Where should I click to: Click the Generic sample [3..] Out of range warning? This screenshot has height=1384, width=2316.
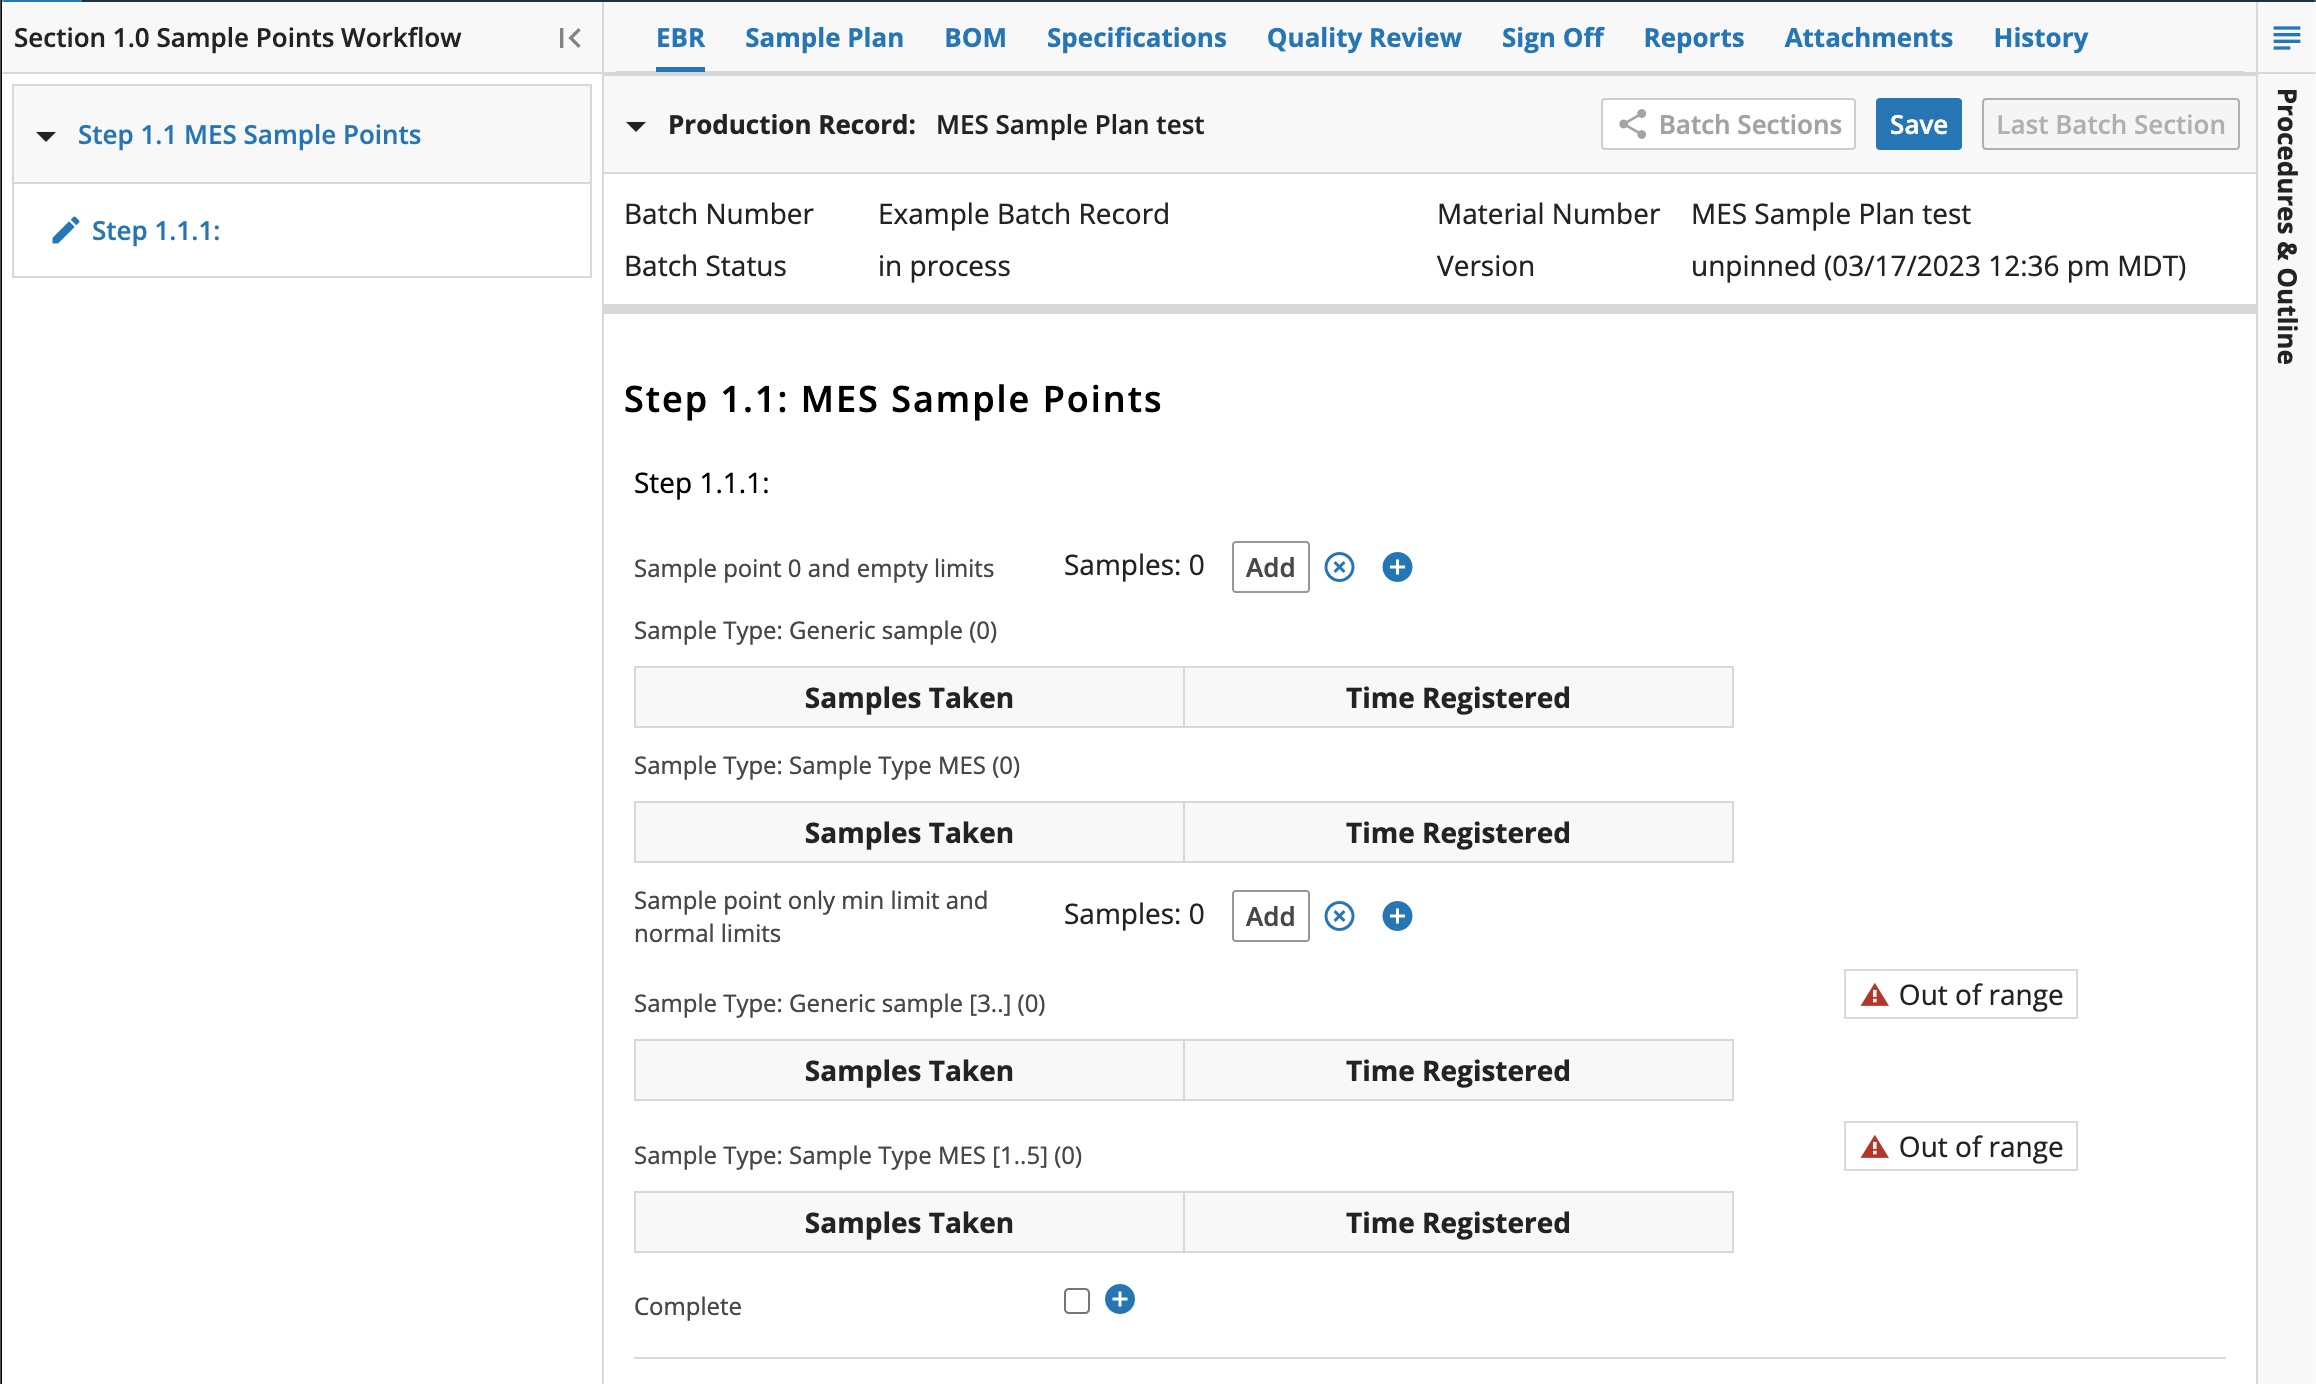(1960, 994)
